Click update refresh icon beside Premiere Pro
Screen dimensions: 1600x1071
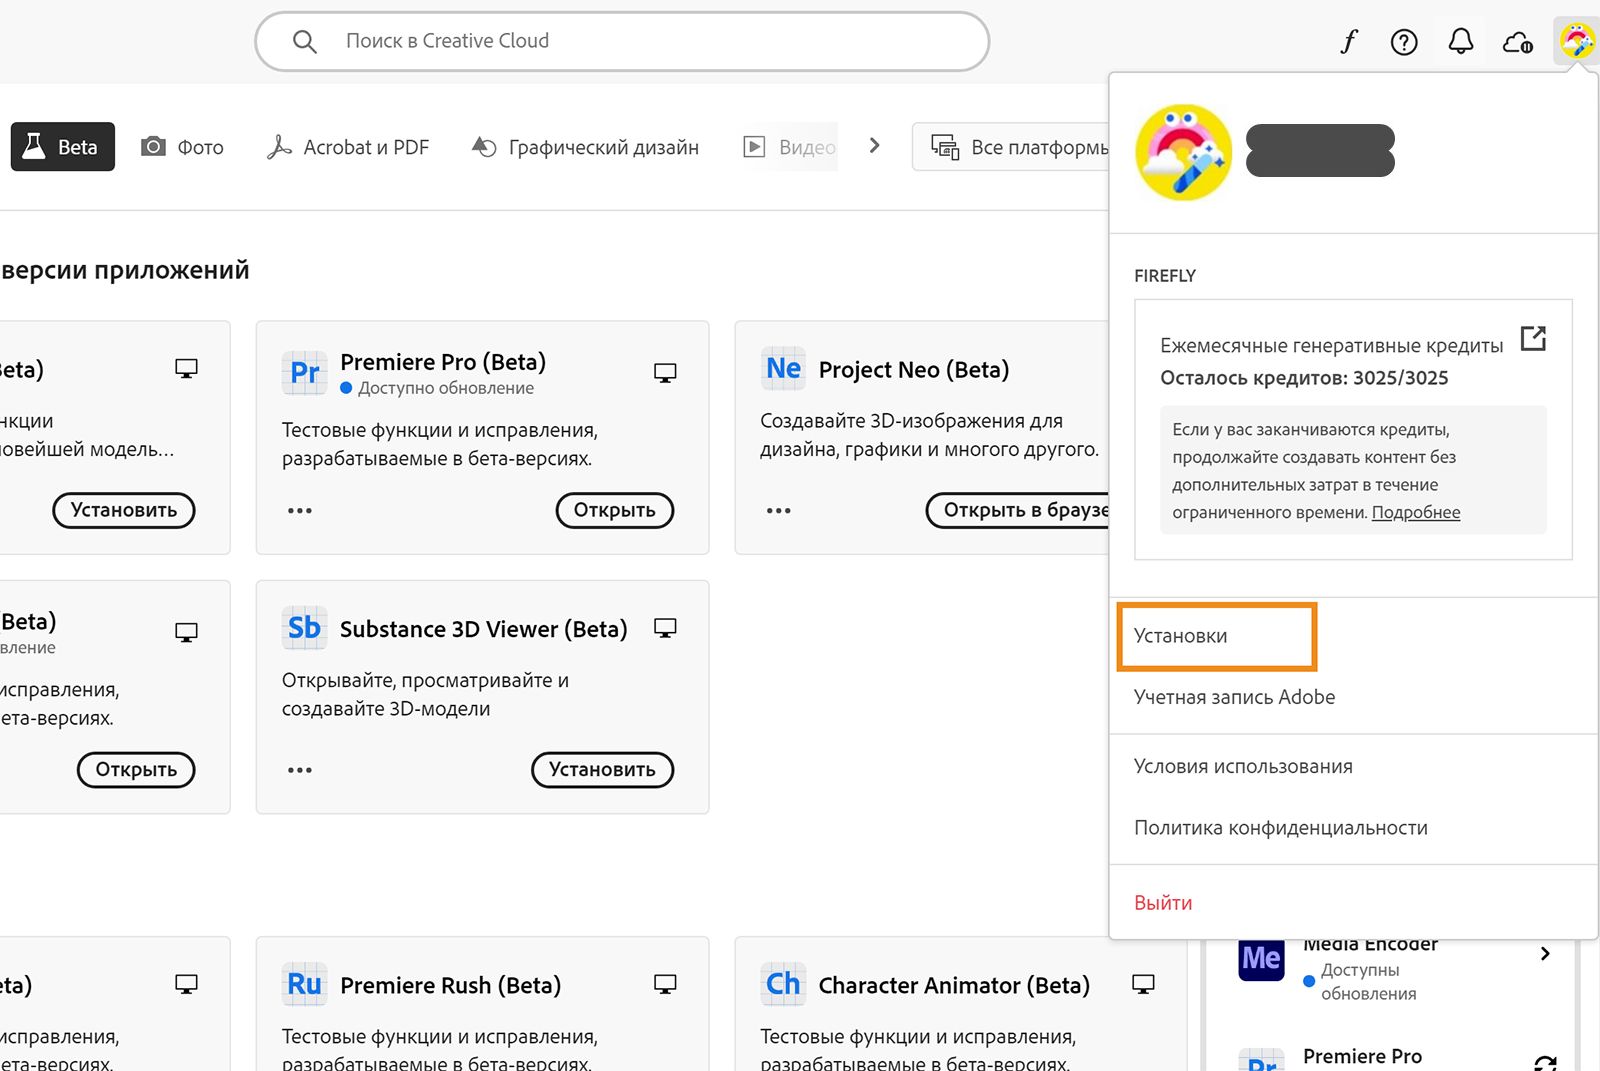pos(1546,1062)
